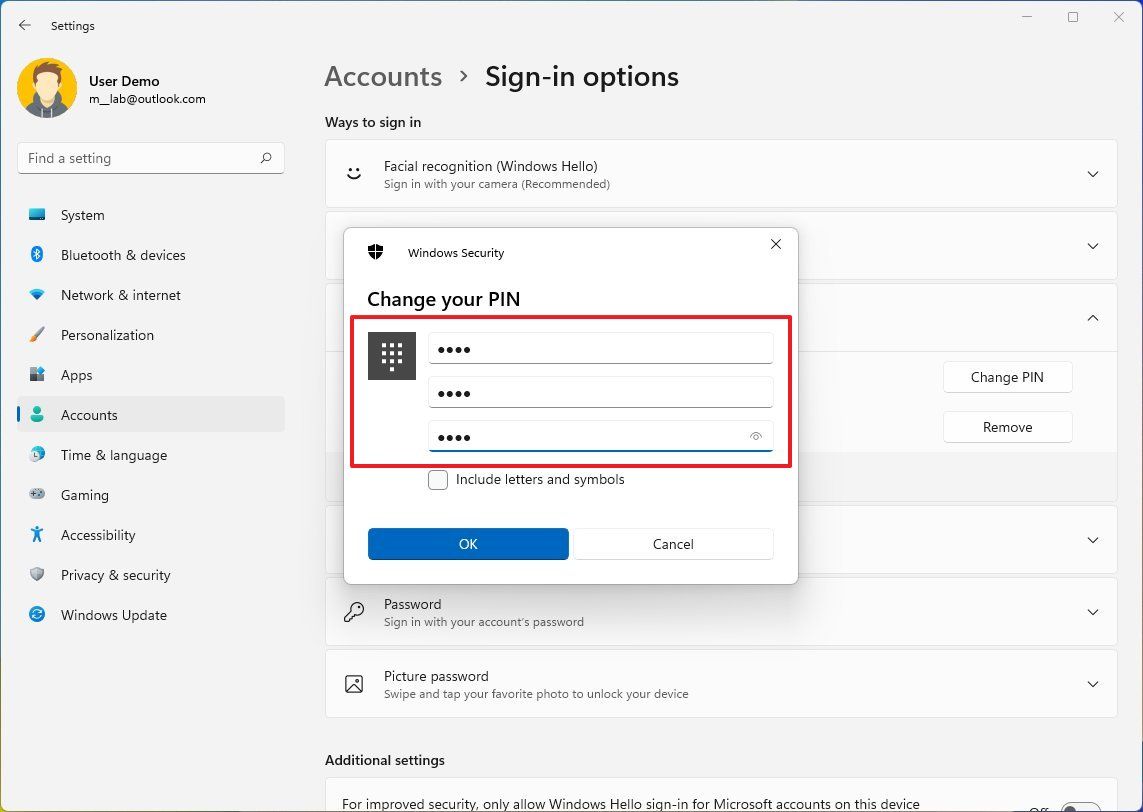Select Accounts in the navigation sidebar
The image size is (1143, 812).
(89, 415)
